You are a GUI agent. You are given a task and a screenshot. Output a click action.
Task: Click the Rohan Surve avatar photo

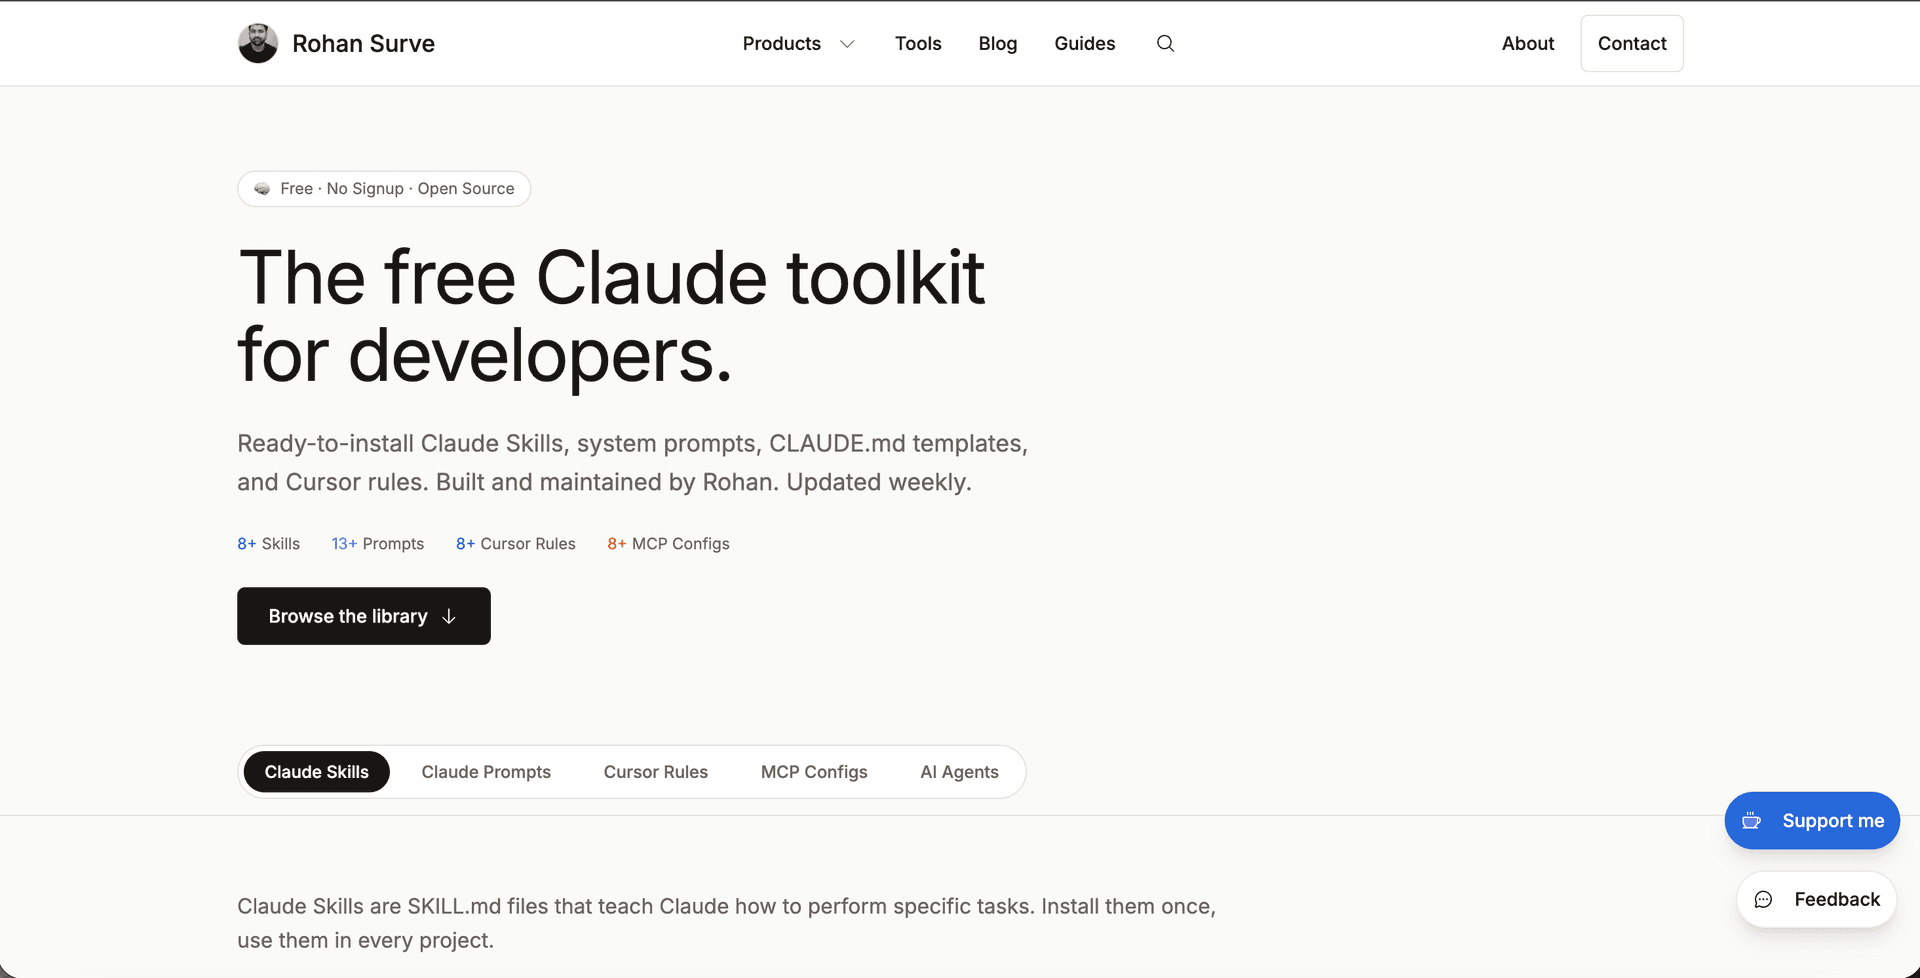(258, 43)
